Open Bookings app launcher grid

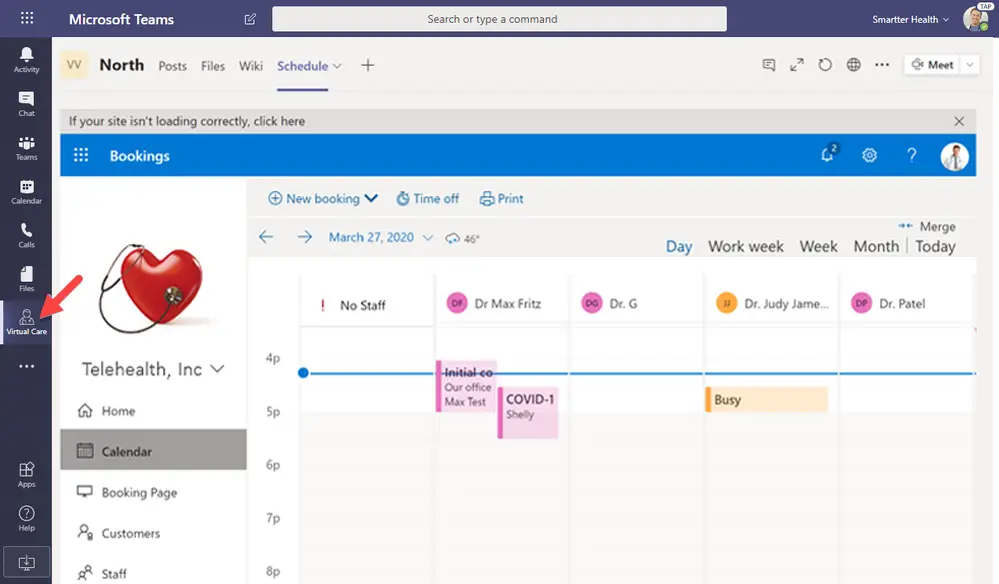pos(81,155)
